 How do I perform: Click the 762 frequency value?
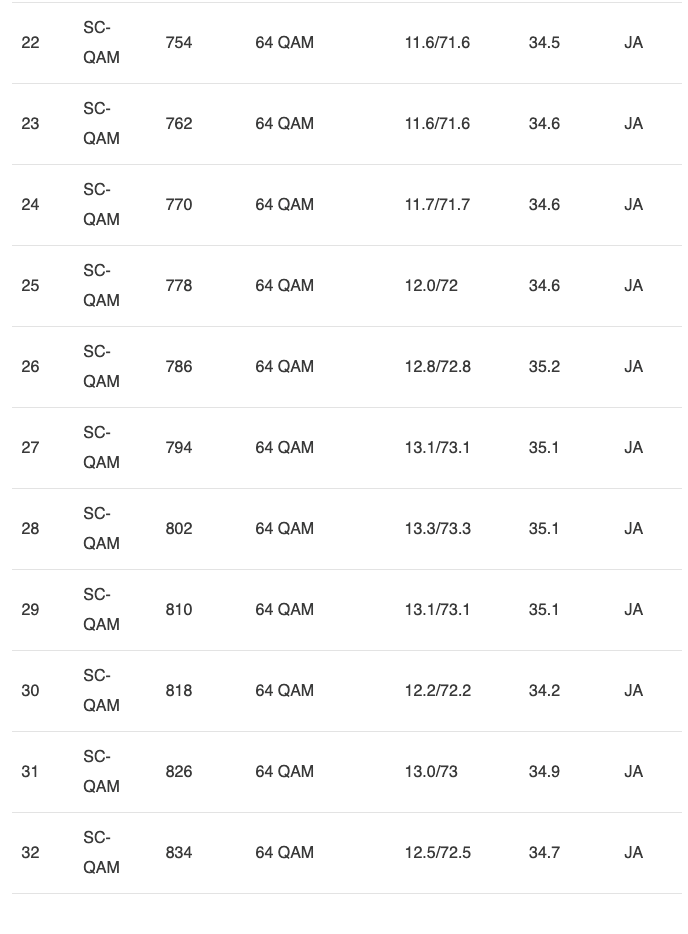point(179,124)
